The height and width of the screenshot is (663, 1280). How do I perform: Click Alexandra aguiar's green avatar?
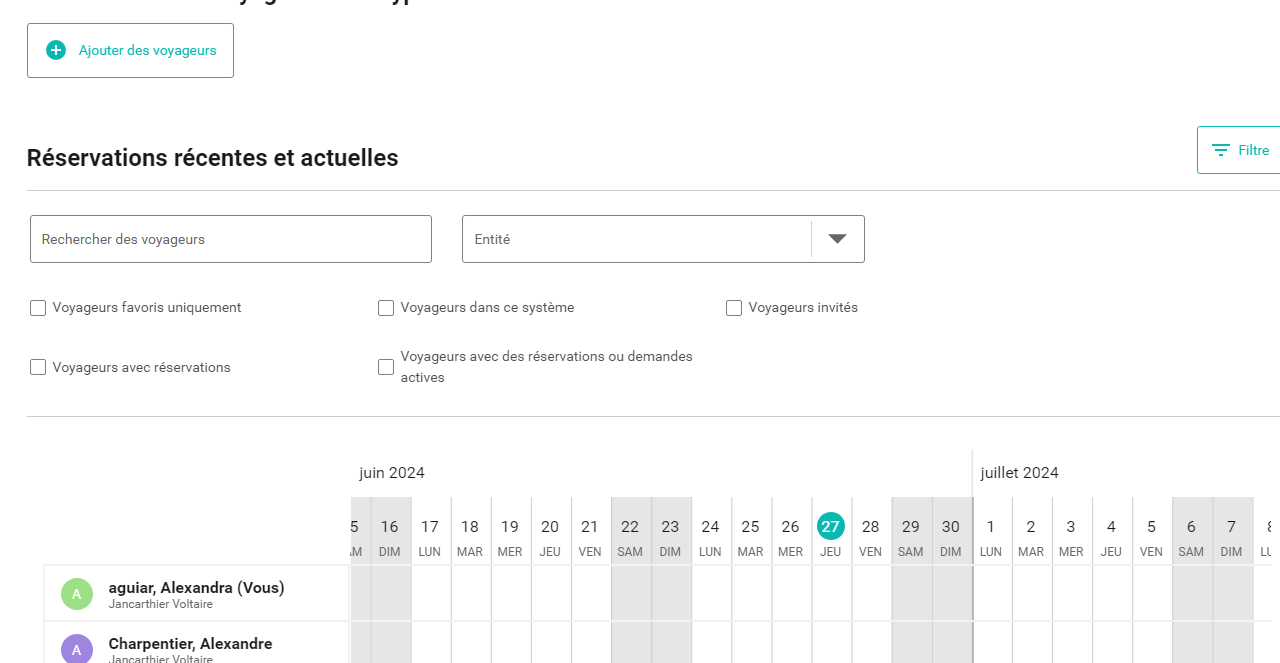click(77, 594)
